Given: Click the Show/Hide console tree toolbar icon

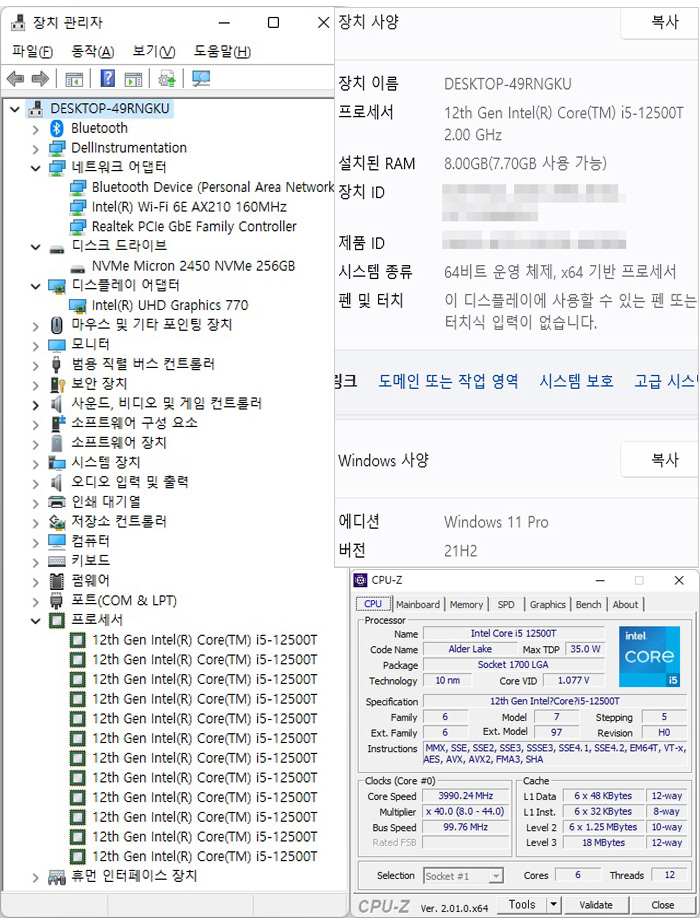Looking at the screenshot, I should click(x=74, y=78).
